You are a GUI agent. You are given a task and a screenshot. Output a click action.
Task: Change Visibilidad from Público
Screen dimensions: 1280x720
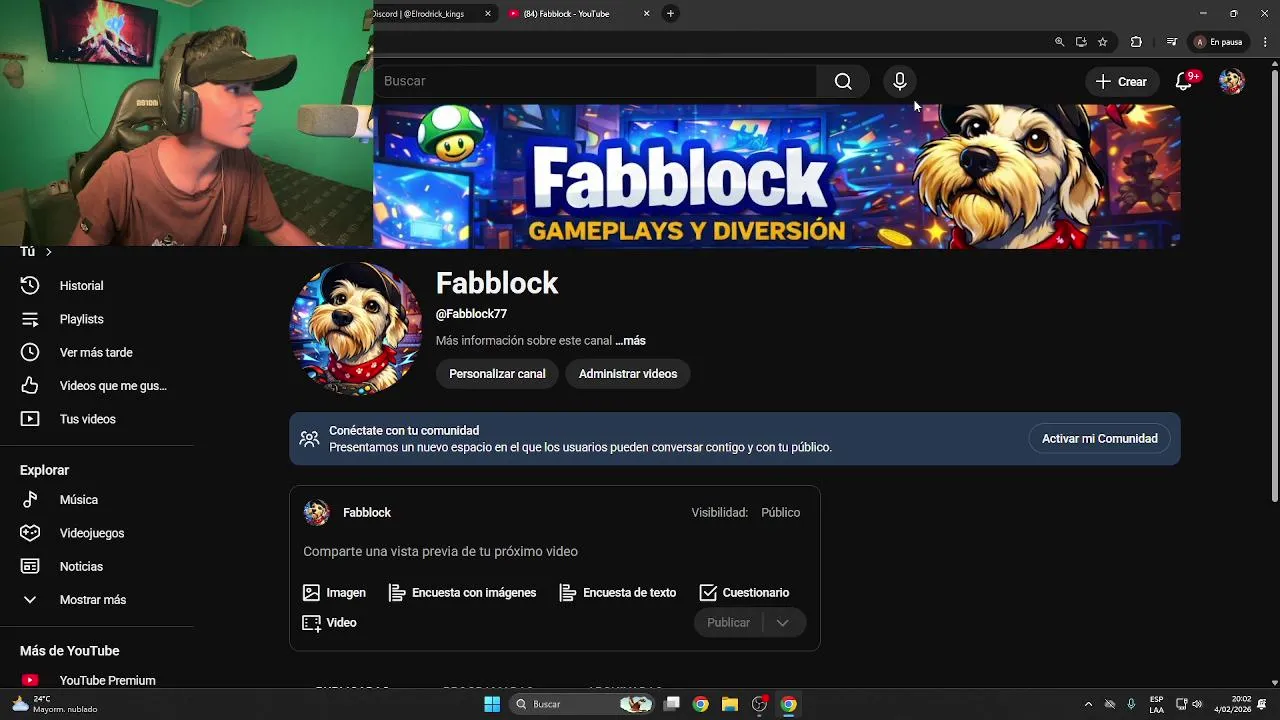pos(780,512)
